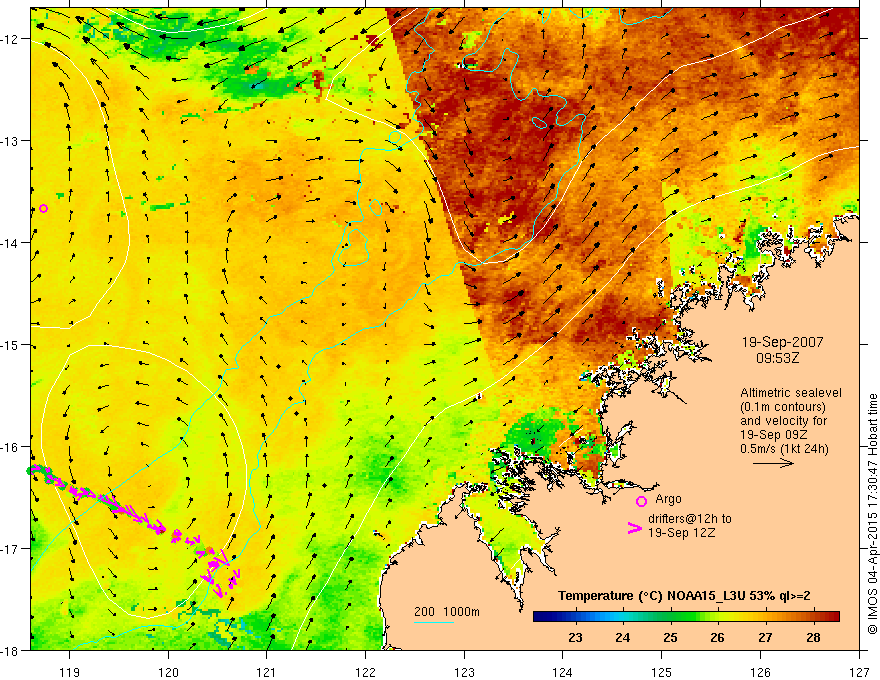Click the colorbar tick label 25

coord(670,637)
